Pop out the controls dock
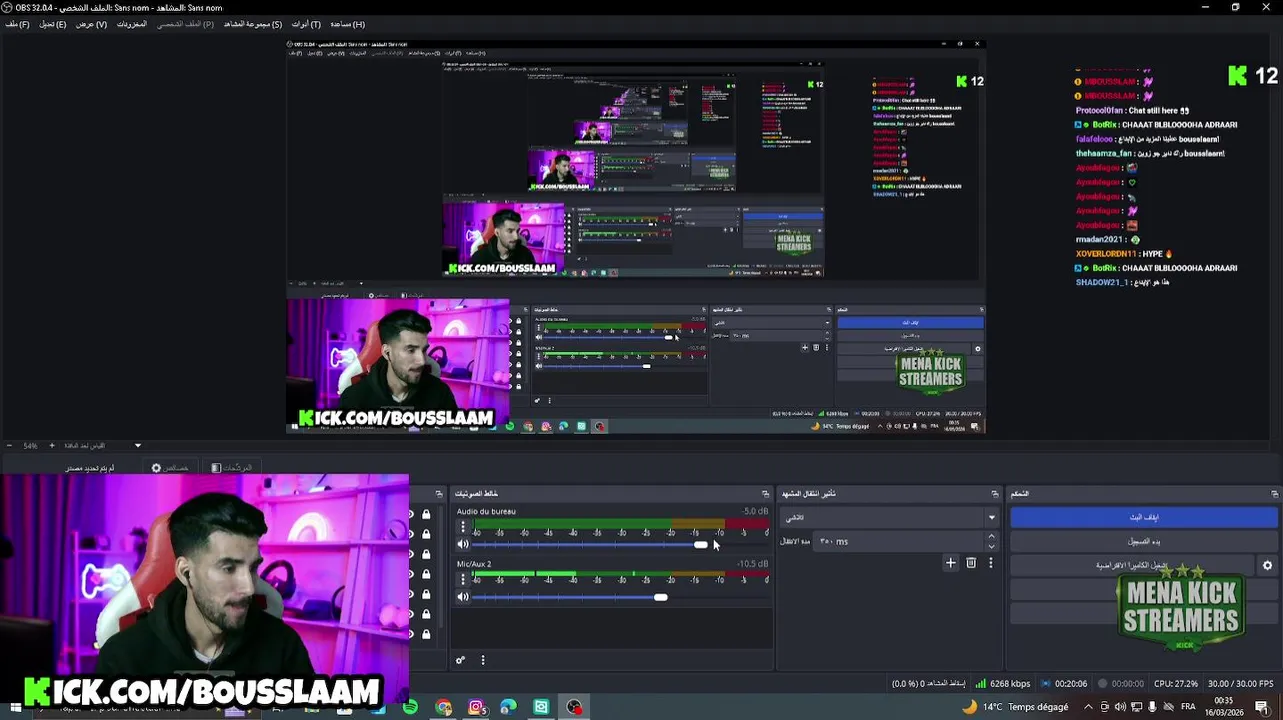Viewport: 1283px width, 720px height. 1274,494
